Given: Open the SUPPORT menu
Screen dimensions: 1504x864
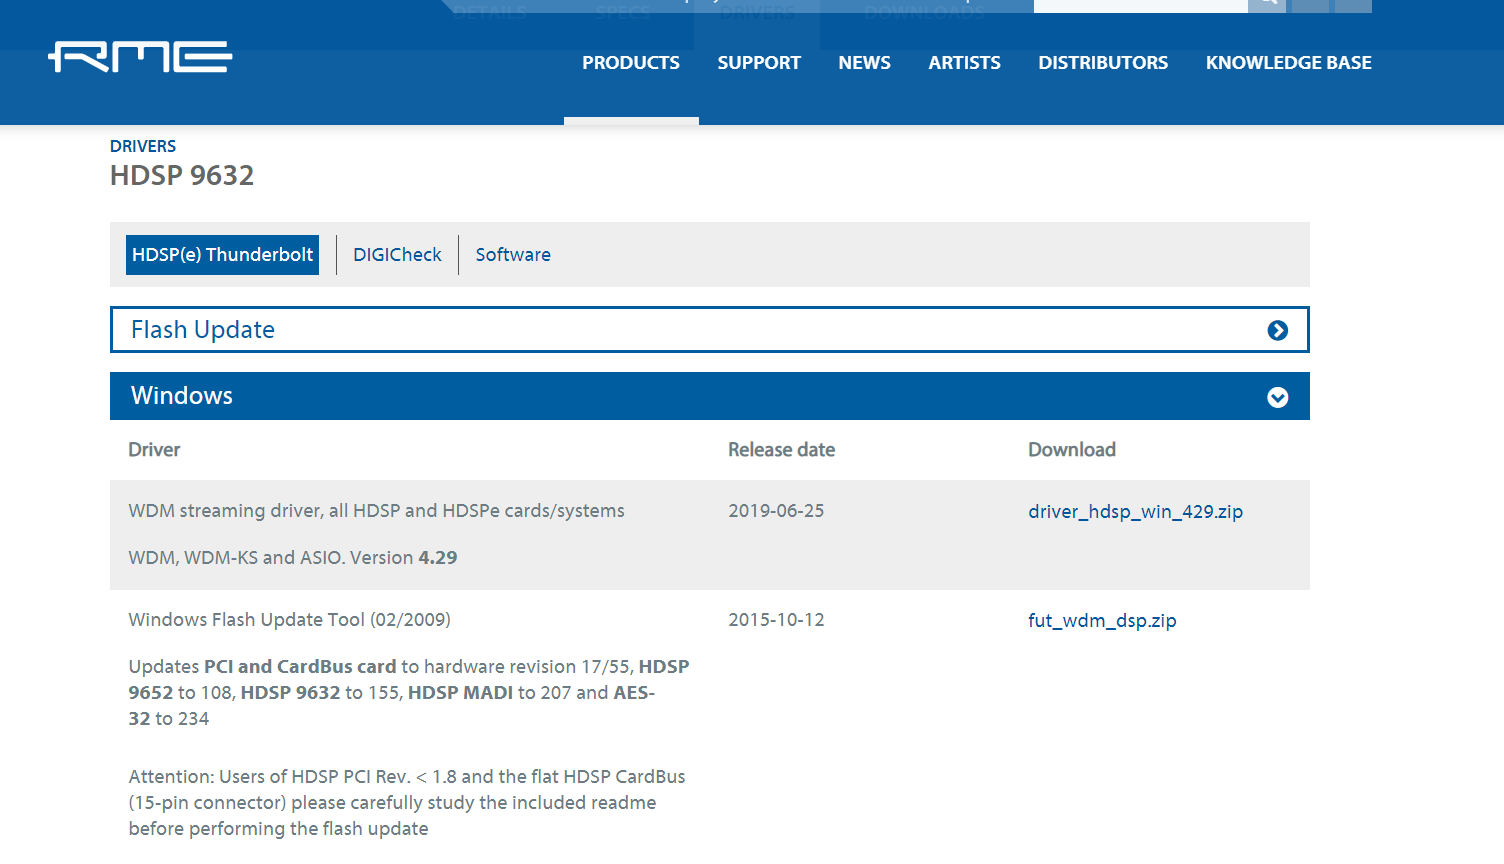Looking at the screenshot, I should click(x=759, y=63).
